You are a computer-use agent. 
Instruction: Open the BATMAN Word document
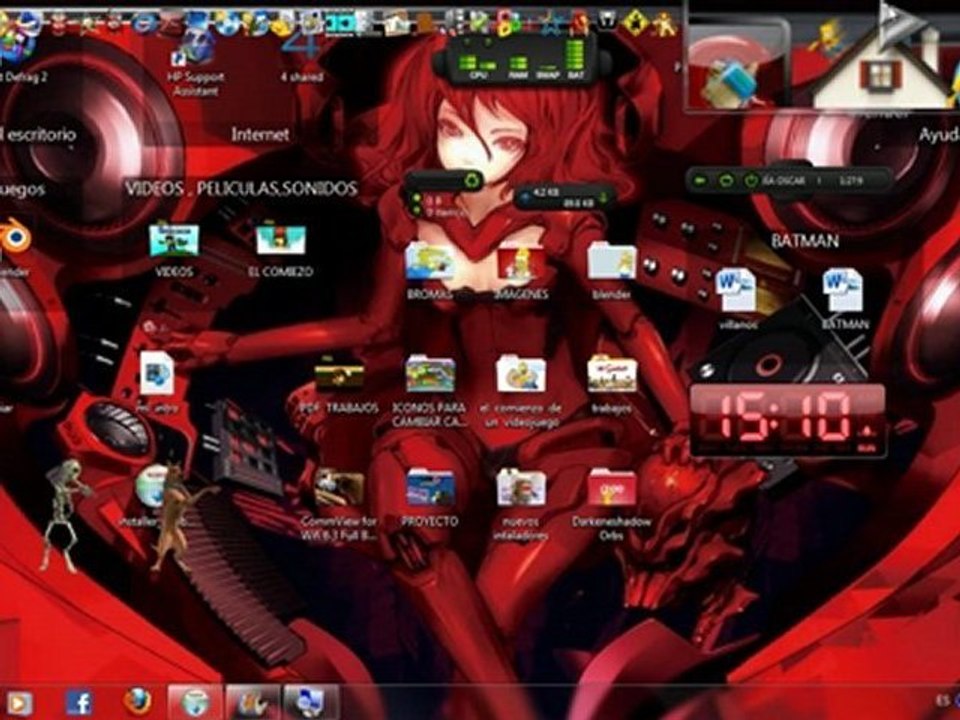(x=844, y=299)
